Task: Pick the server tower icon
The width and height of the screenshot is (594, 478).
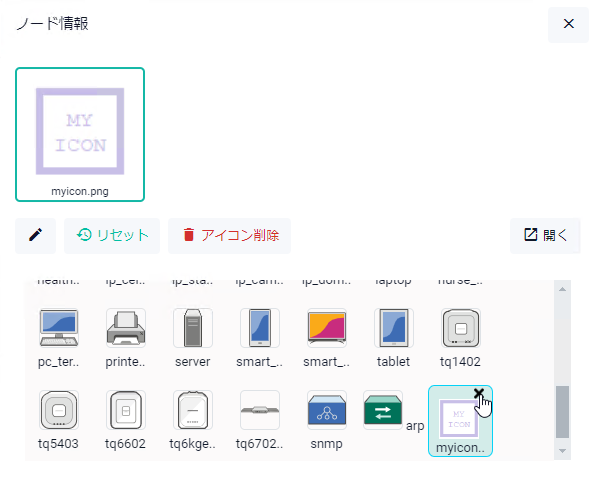Action: [193, 328]
